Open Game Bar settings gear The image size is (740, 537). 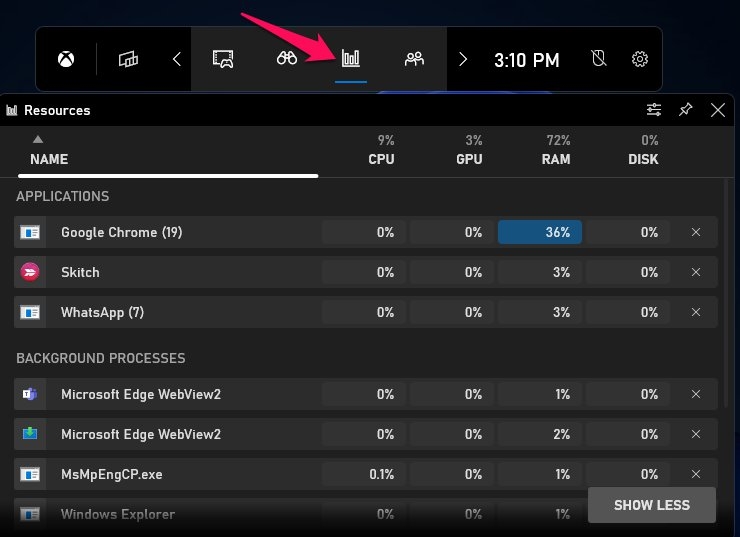click(x=640, y=59)
